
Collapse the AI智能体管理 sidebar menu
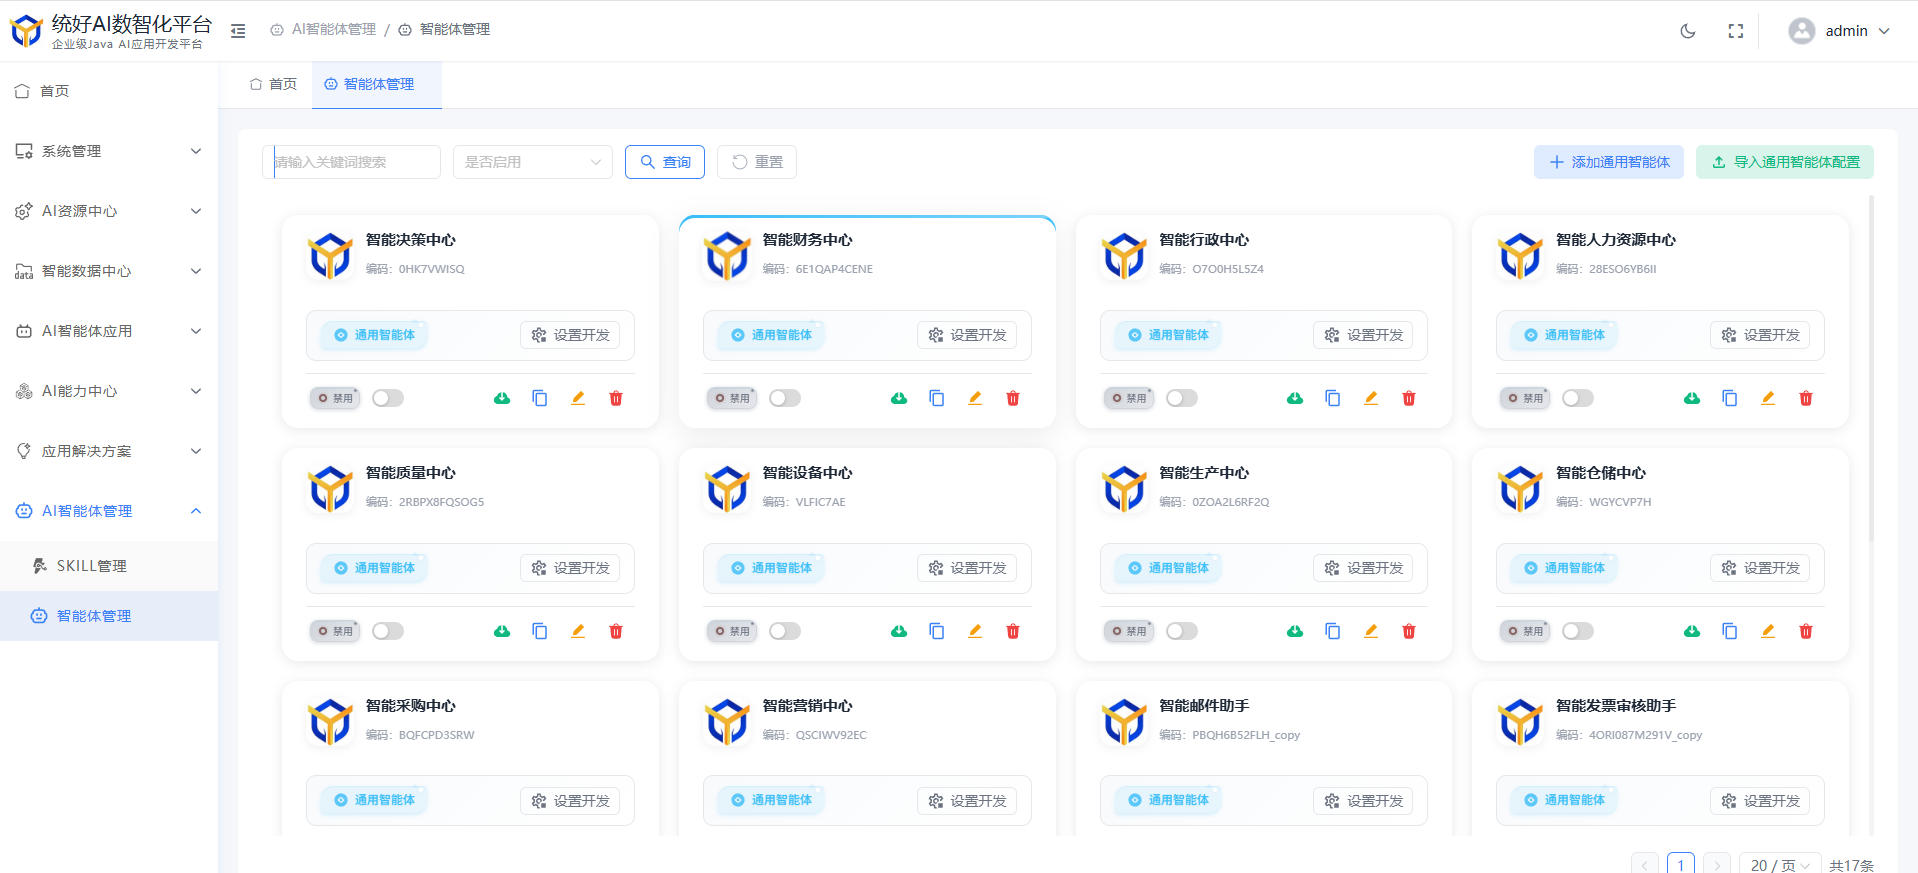[x=109, y=511]
